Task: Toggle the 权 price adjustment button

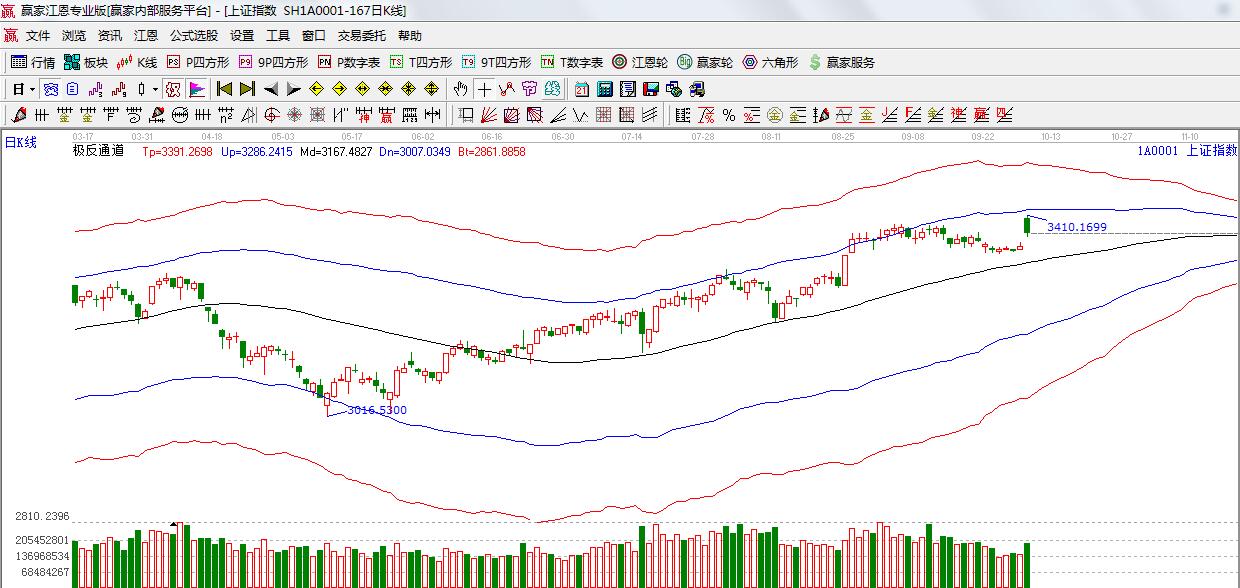Action: pyautogui.click(x=174, y=89)
